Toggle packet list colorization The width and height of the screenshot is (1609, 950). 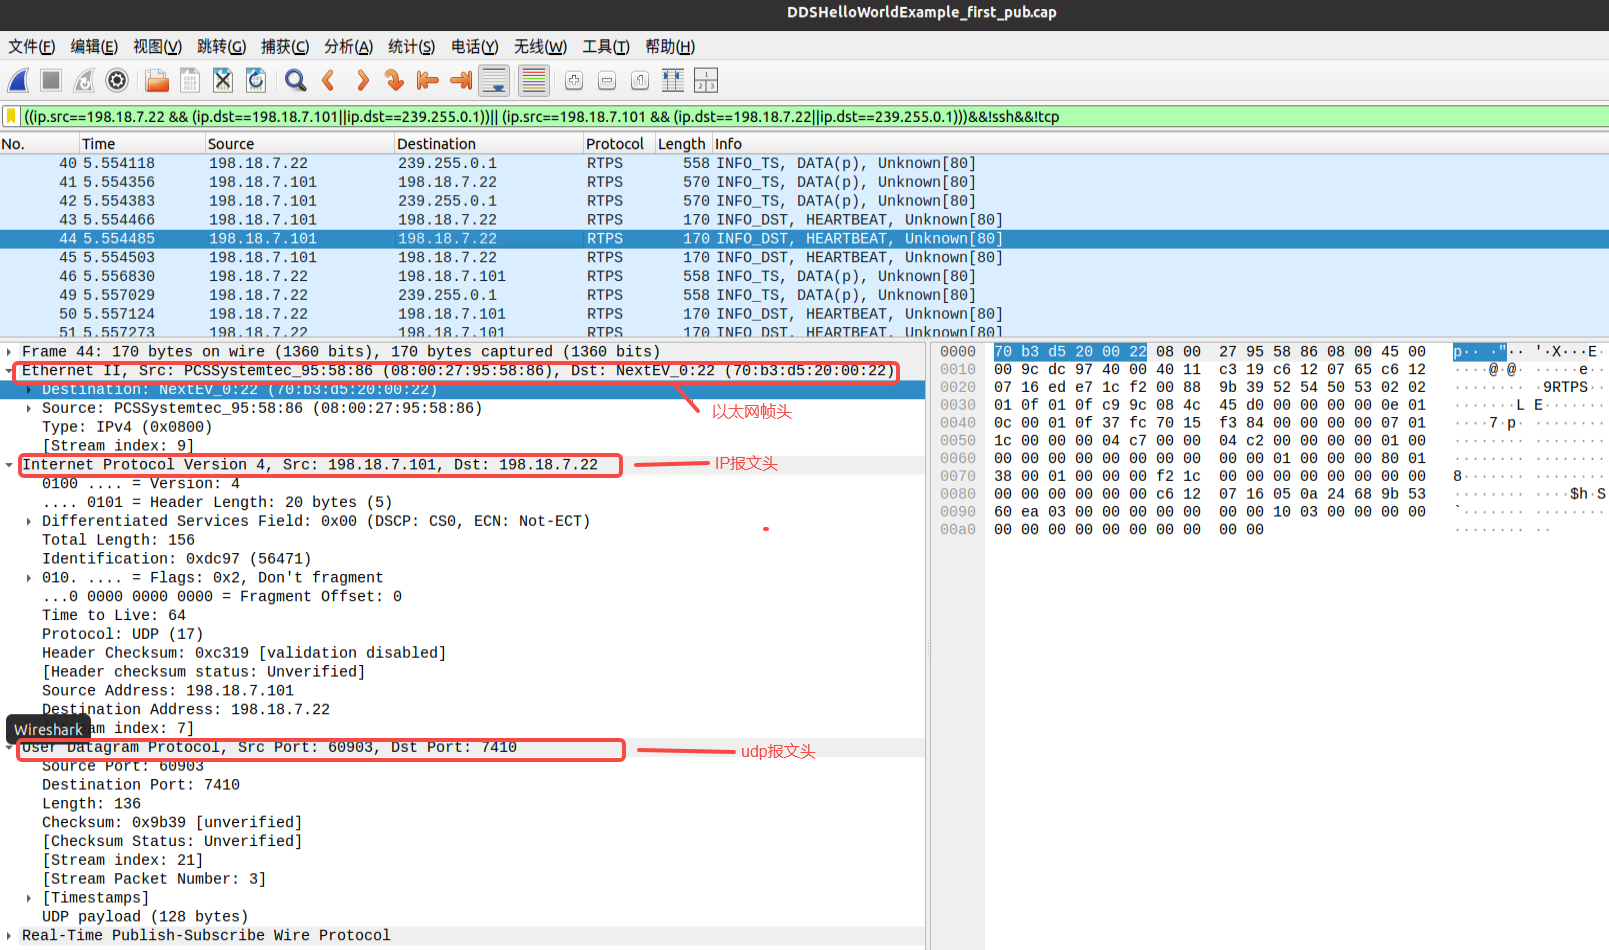tap(534, 81)
